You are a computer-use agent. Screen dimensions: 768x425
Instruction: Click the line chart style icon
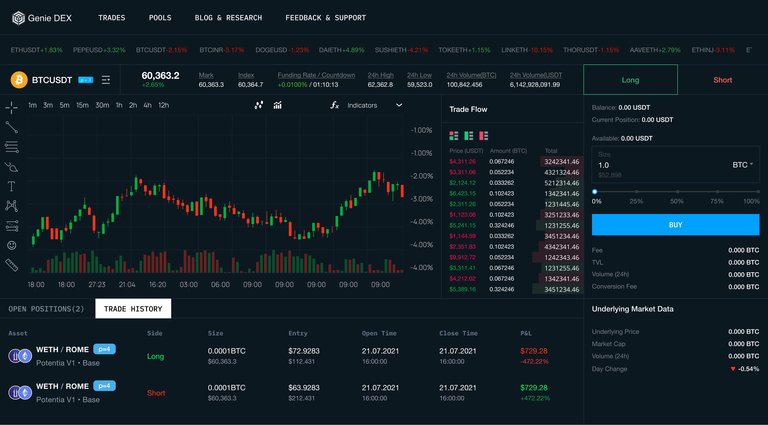pyautogui.click(x=259, y=105)
